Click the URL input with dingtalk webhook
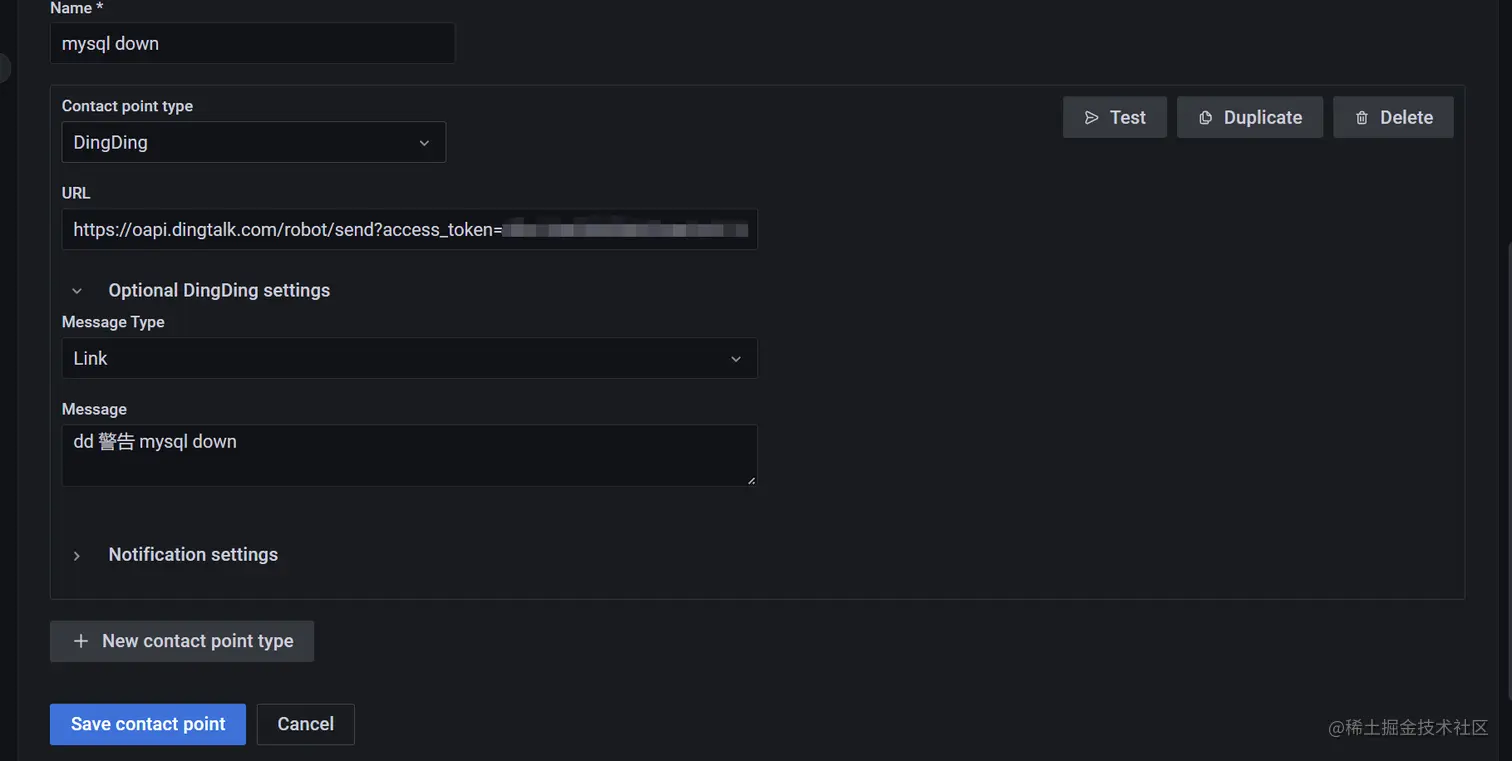 coord(409,229)
